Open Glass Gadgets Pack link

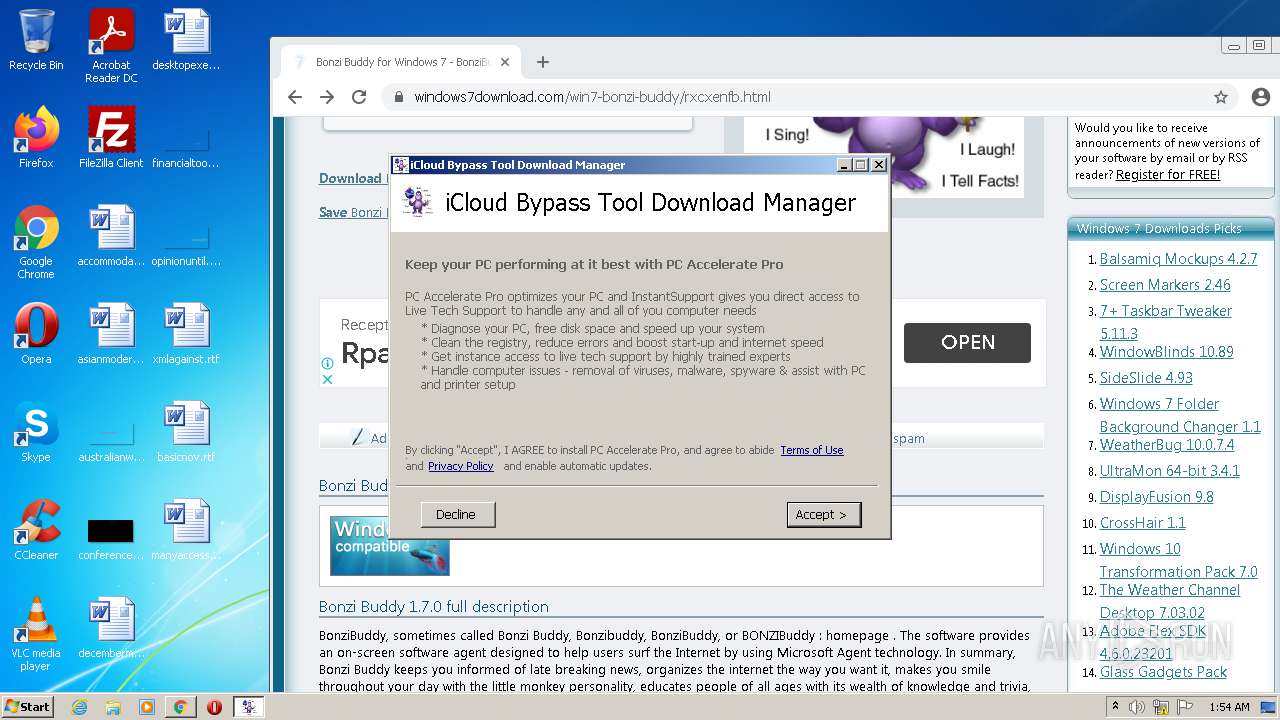[1163, 672]
